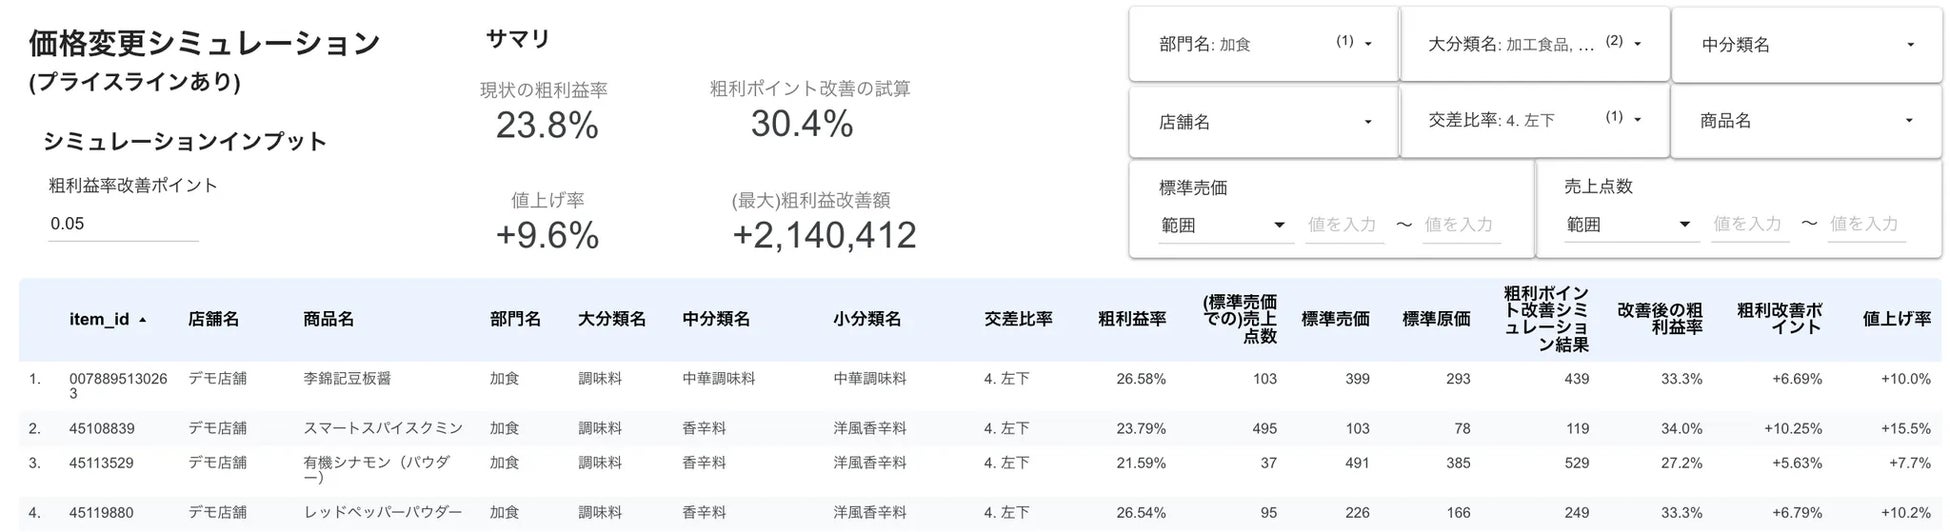Sort table by 値上げ率 column header
1950x532 pixels.
[x=1896, y=320]
